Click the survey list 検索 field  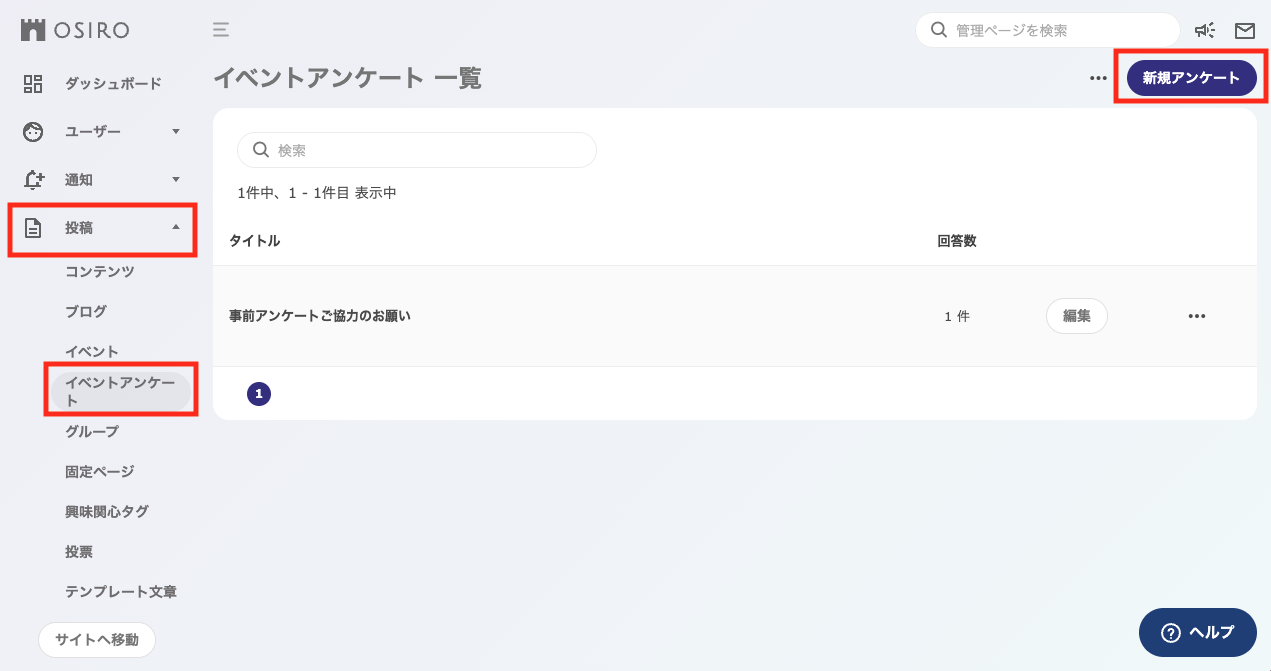click(x=430, y=150)
